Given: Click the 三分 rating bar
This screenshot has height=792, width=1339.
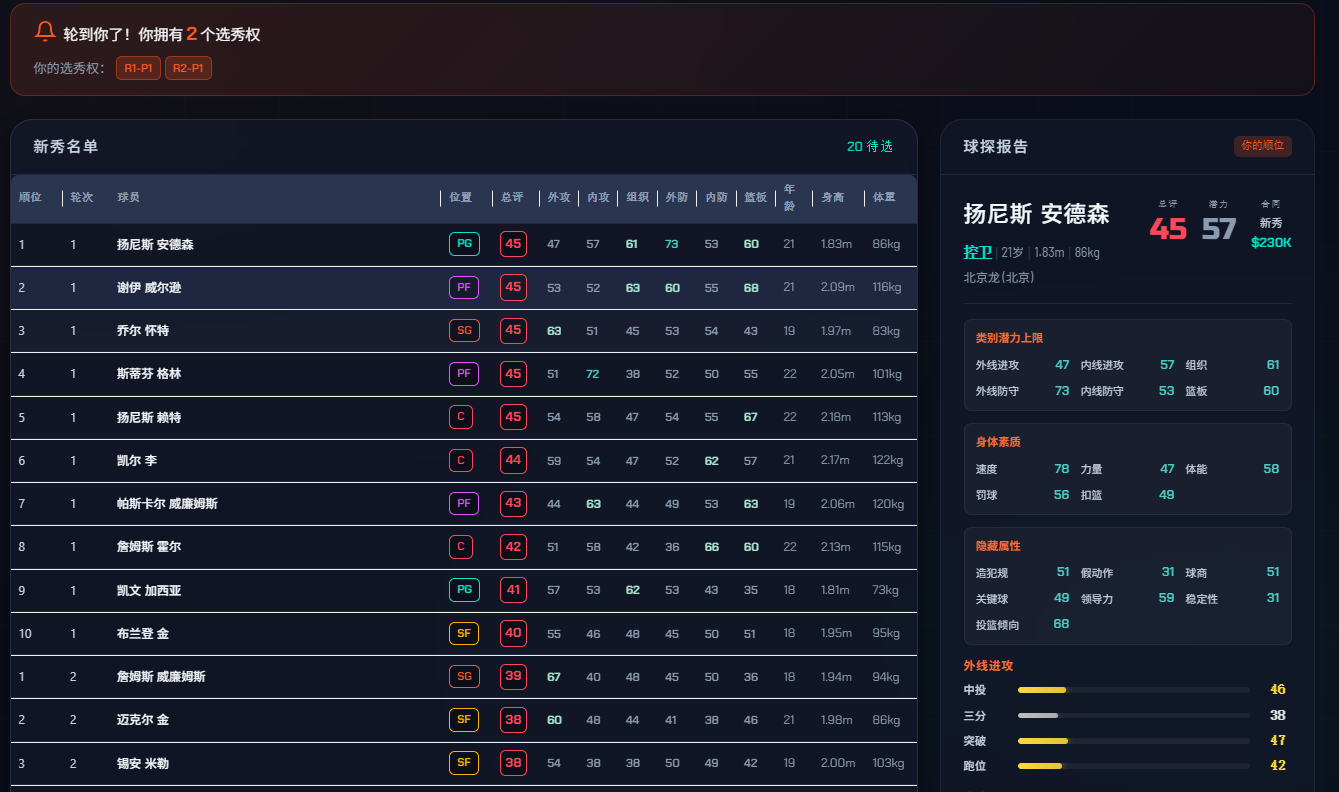Looking at the screenshot, I should click(x=1133, y=715).
